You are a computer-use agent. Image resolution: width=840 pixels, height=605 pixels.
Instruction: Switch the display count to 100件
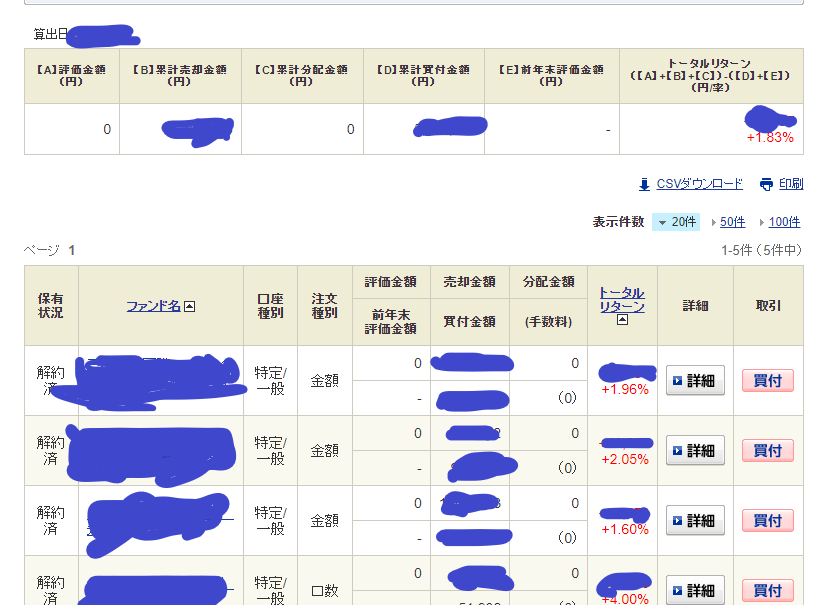[784, 222]
